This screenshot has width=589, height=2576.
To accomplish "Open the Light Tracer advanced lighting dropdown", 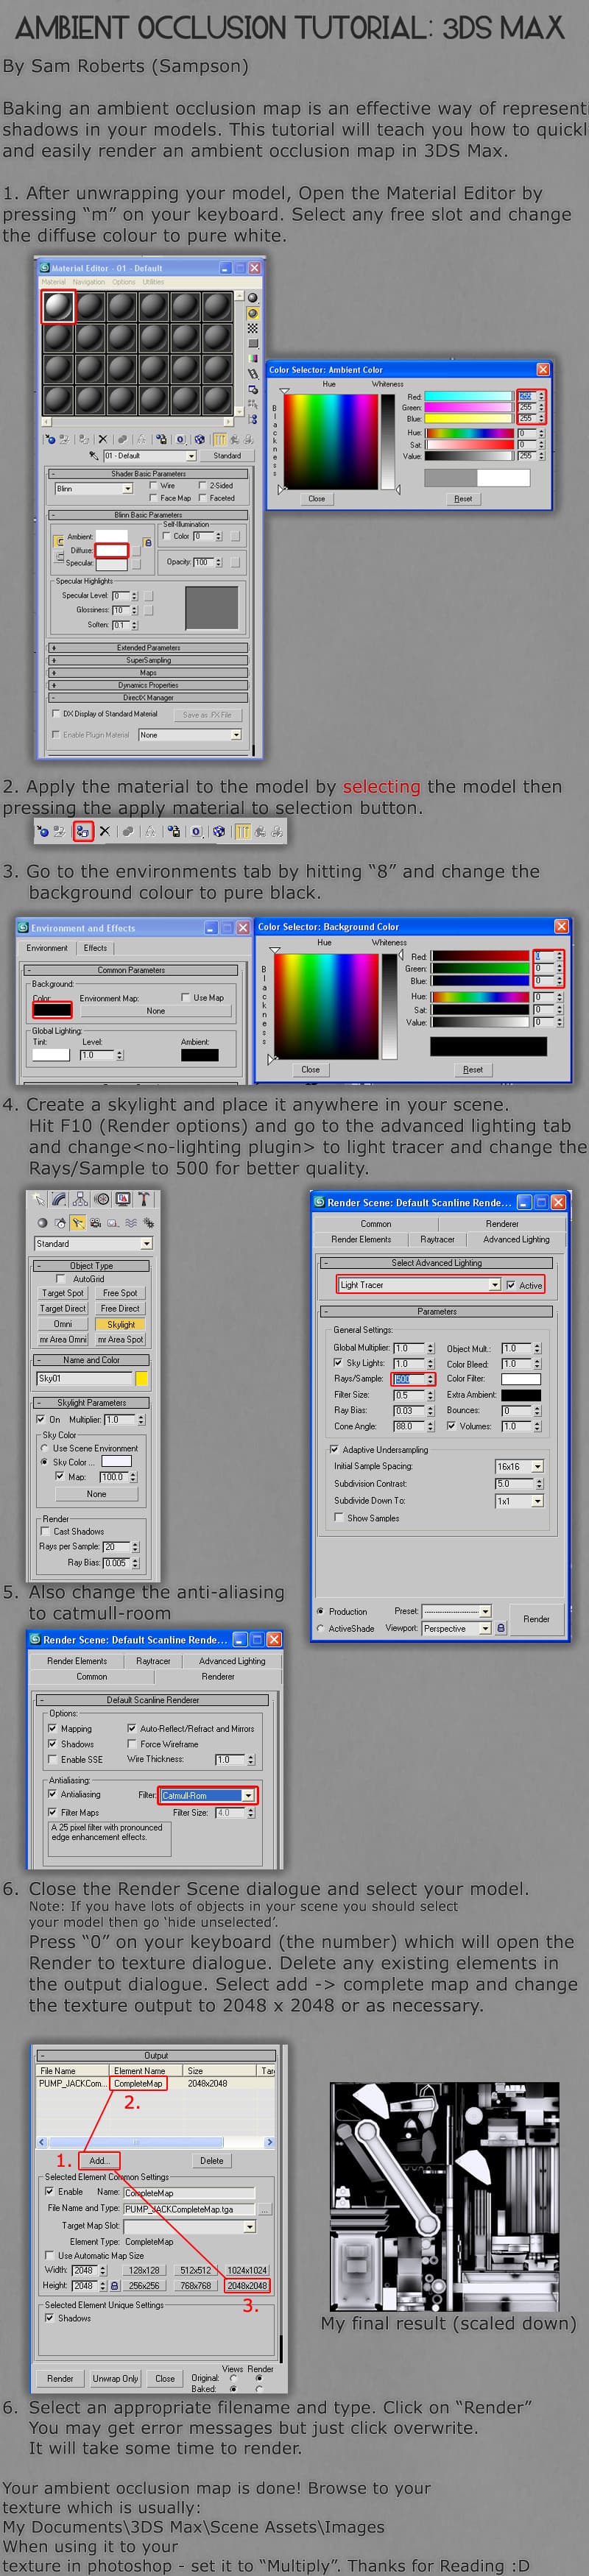I will point(494,1285).
